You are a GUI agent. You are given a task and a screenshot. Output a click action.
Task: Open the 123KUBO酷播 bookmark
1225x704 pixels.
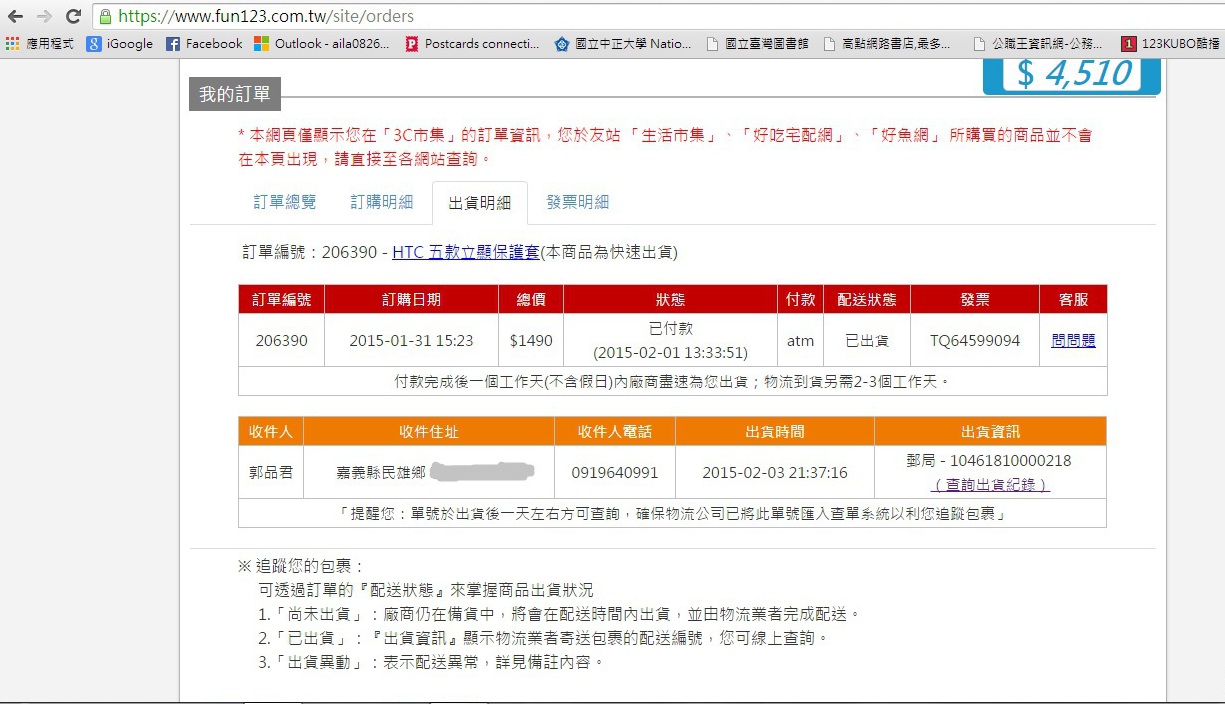tap(1170, 44)
